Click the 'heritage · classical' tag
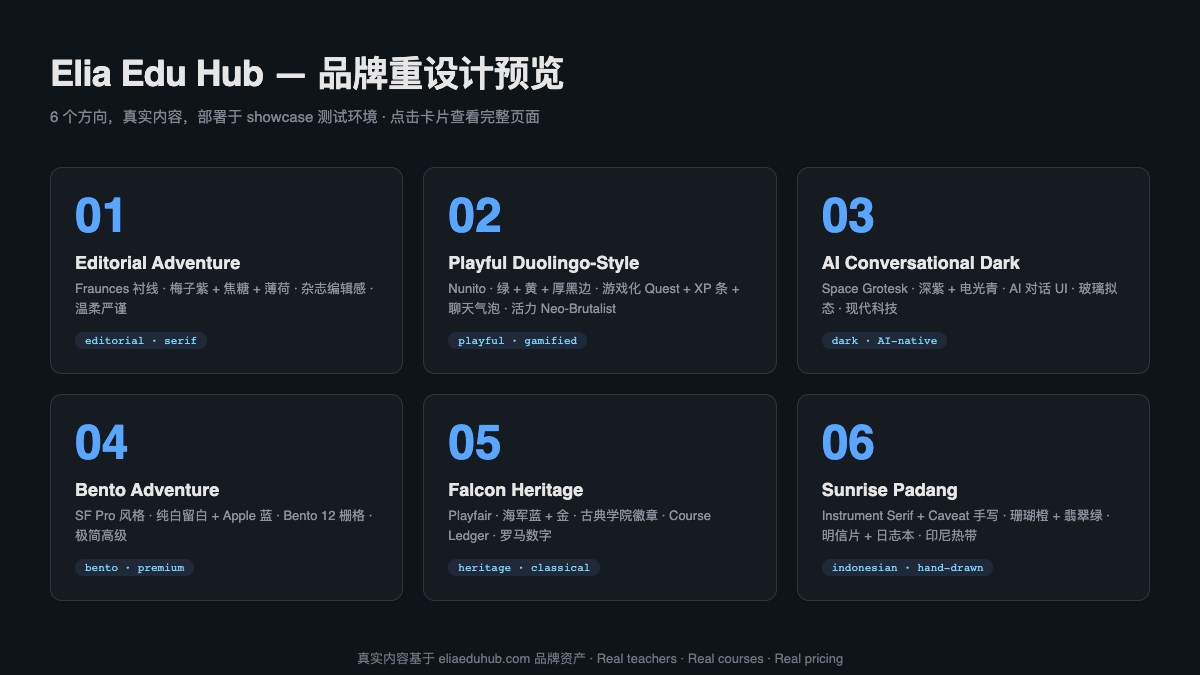The width and height of the screenshot is (1200, 675). (524, 568)
